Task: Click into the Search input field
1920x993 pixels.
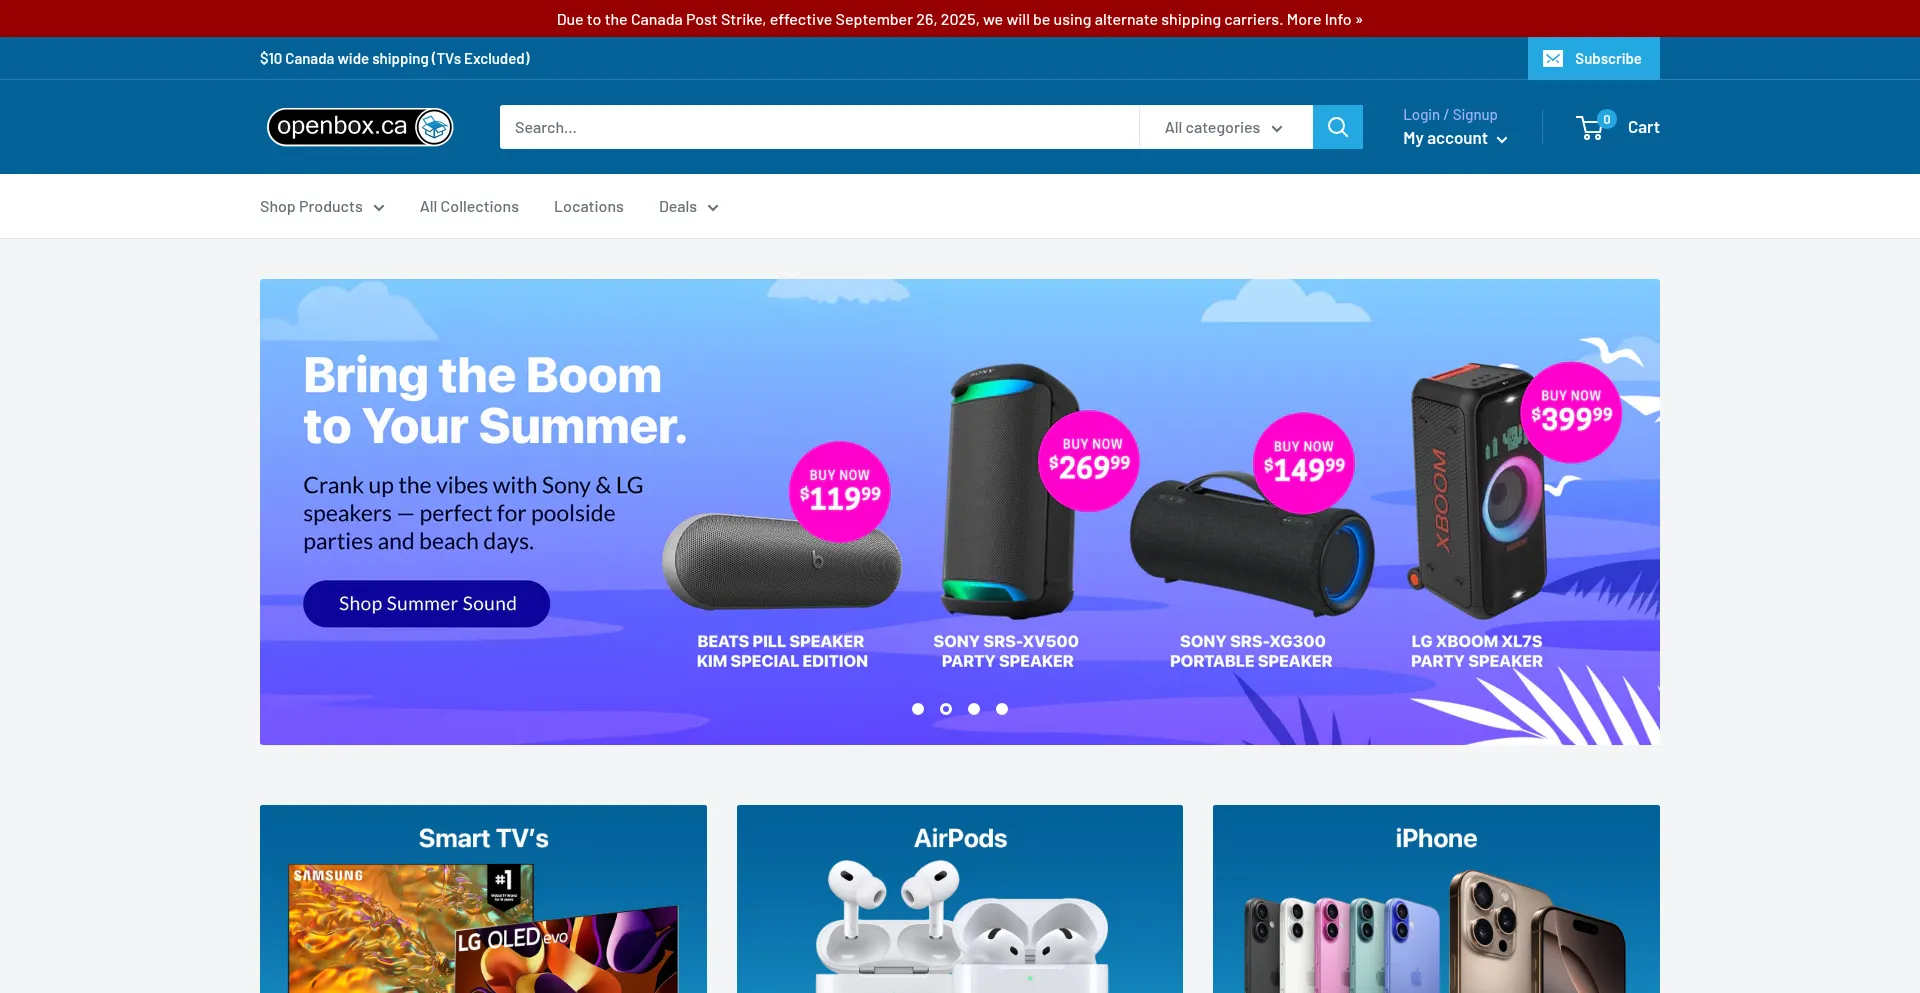Action: coord(819,128)
